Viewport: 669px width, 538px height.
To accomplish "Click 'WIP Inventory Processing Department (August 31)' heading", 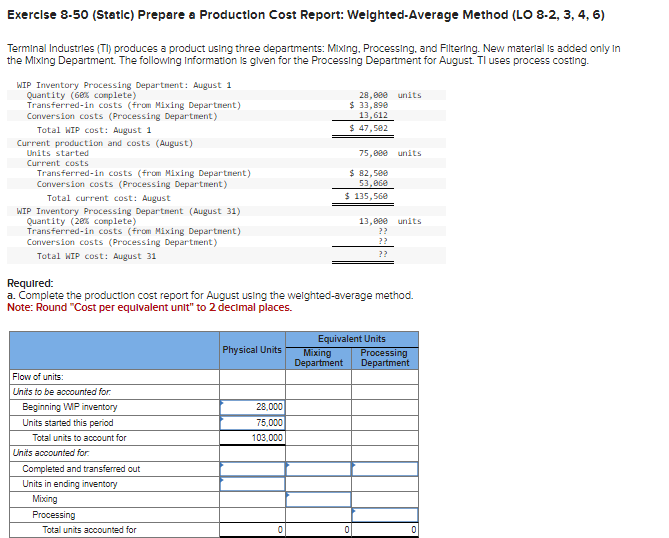I will [129, 211].
